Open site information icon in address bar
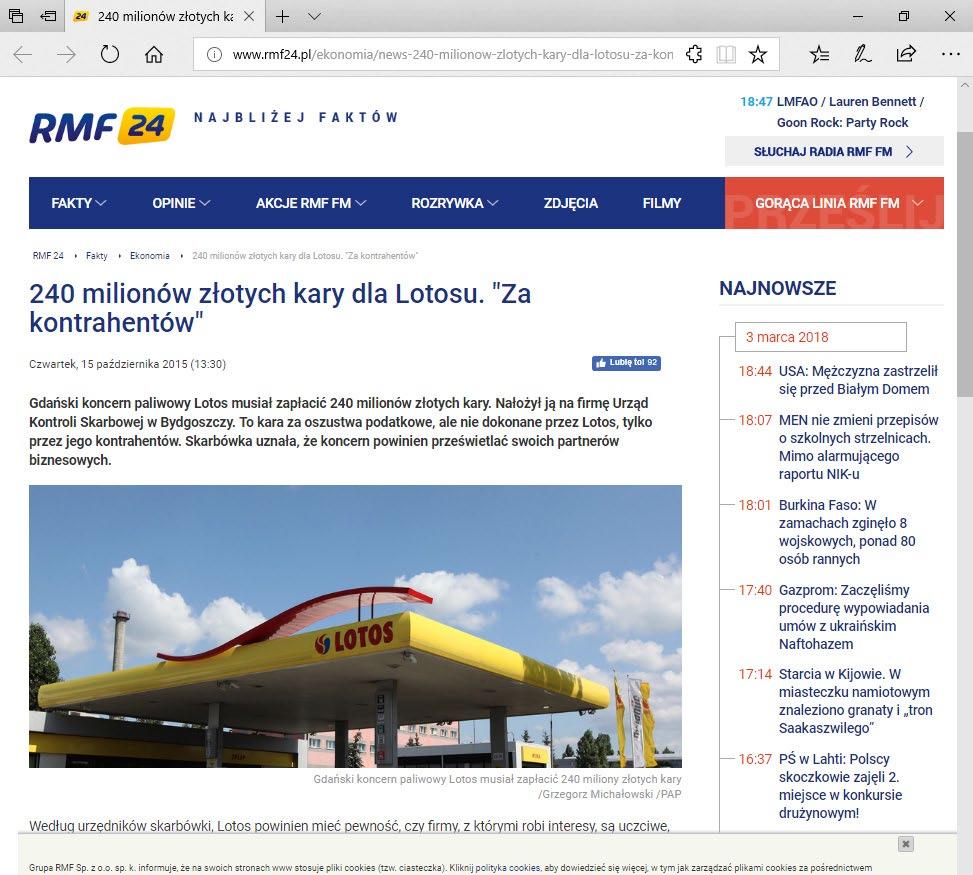The width and height of the screenshot is (973, 875). [x=214, y=55]
